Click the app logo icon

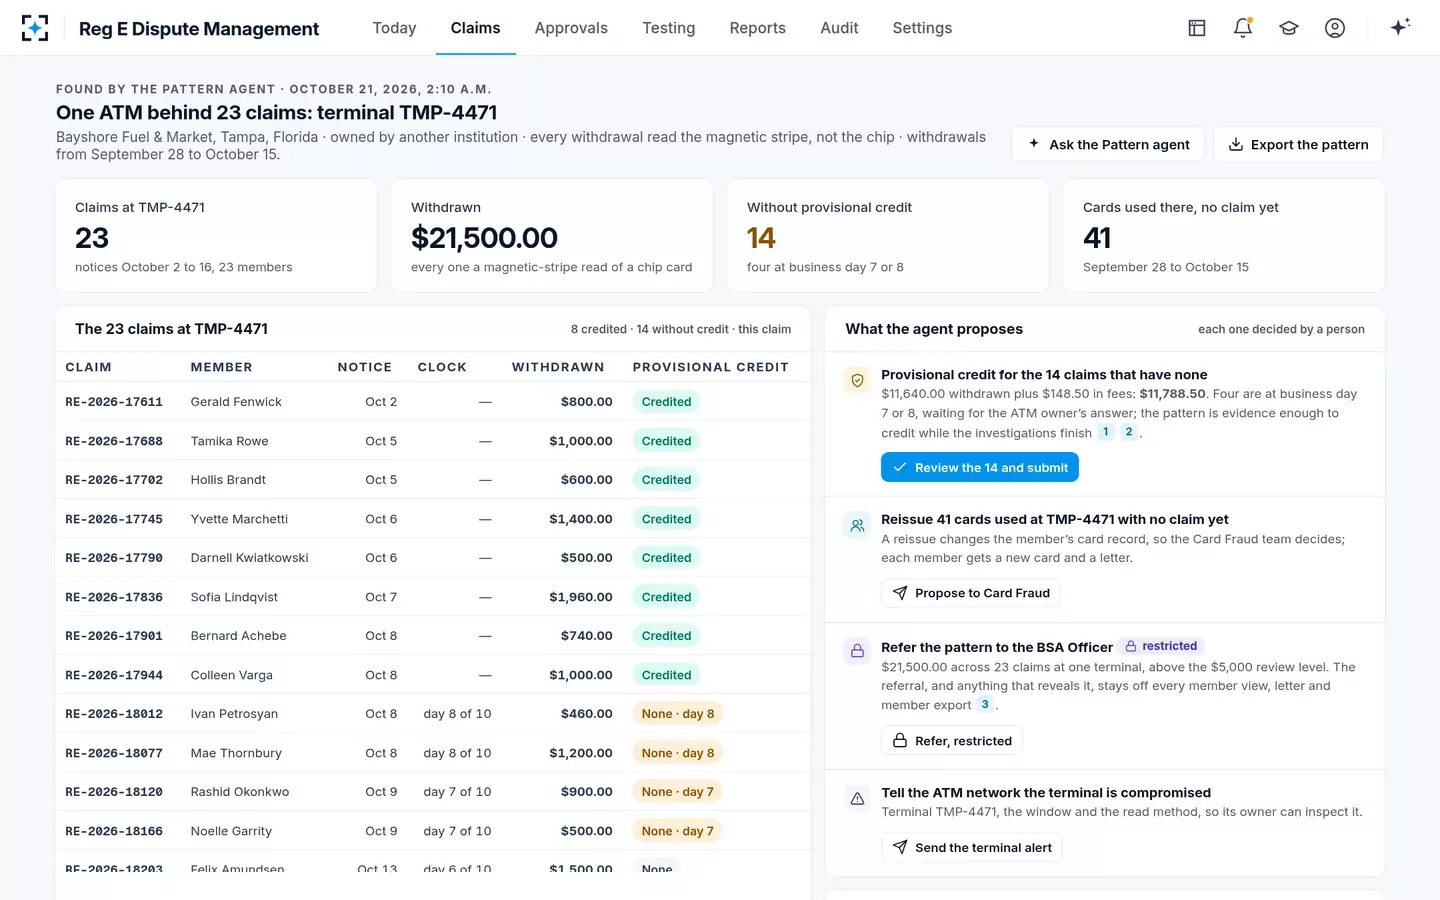(x=35, y=28)
